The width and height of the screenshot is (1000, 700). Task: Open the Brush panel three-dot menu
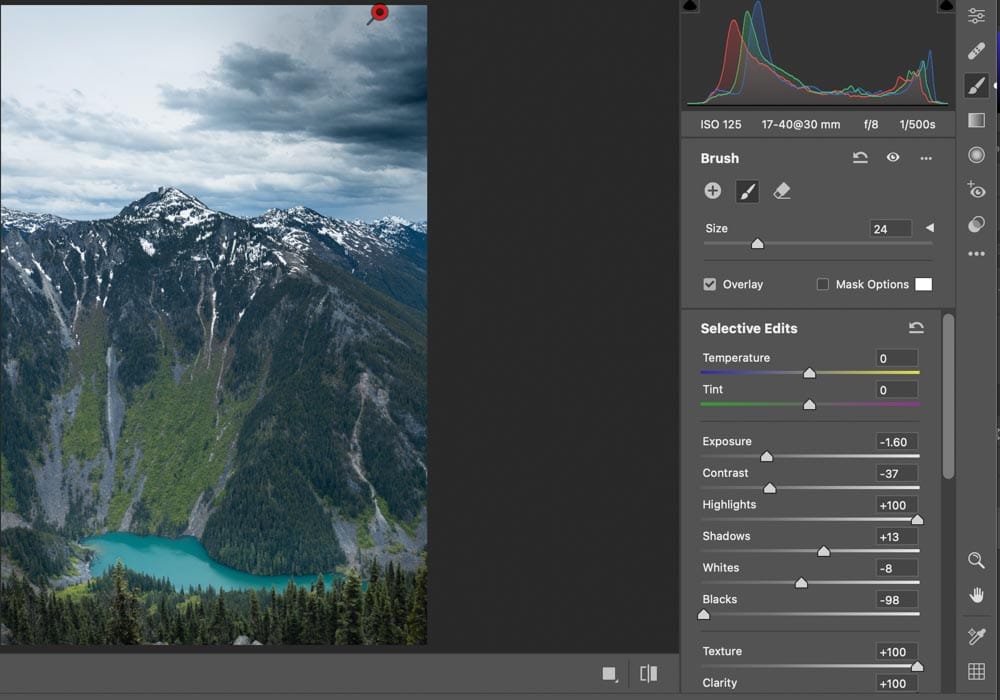(x=926, y=158)
